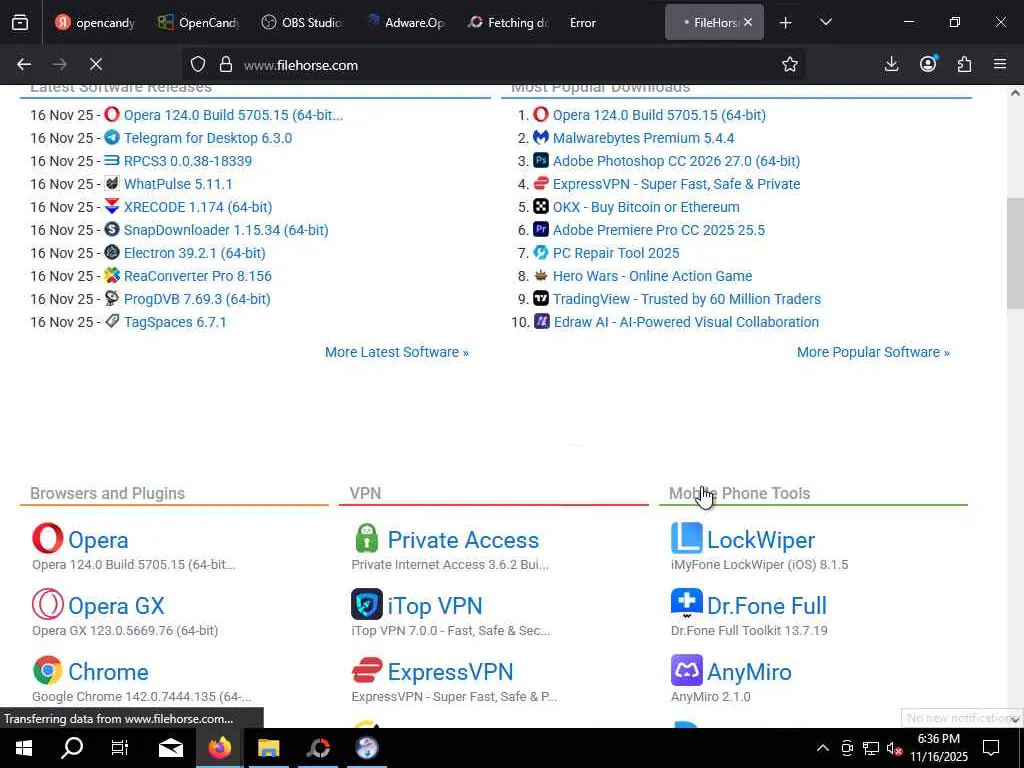Image resolution: width=1024 pixels, height=768 pixels.
Task: Click the page vertical scrollbar thumb
Action: 1015,253
